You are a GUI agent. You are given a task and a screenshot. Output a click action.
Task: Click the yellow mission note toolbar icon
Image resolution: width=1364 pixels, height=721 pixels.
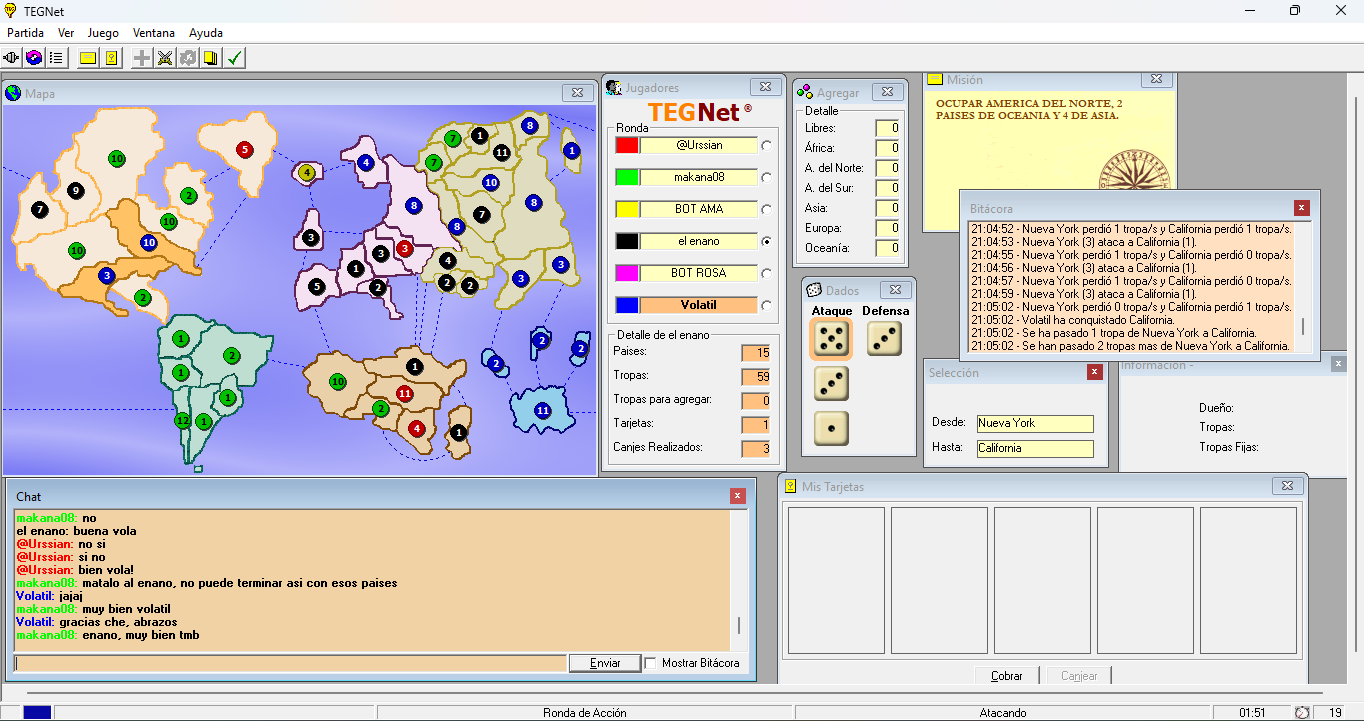(x=88, y=58)
